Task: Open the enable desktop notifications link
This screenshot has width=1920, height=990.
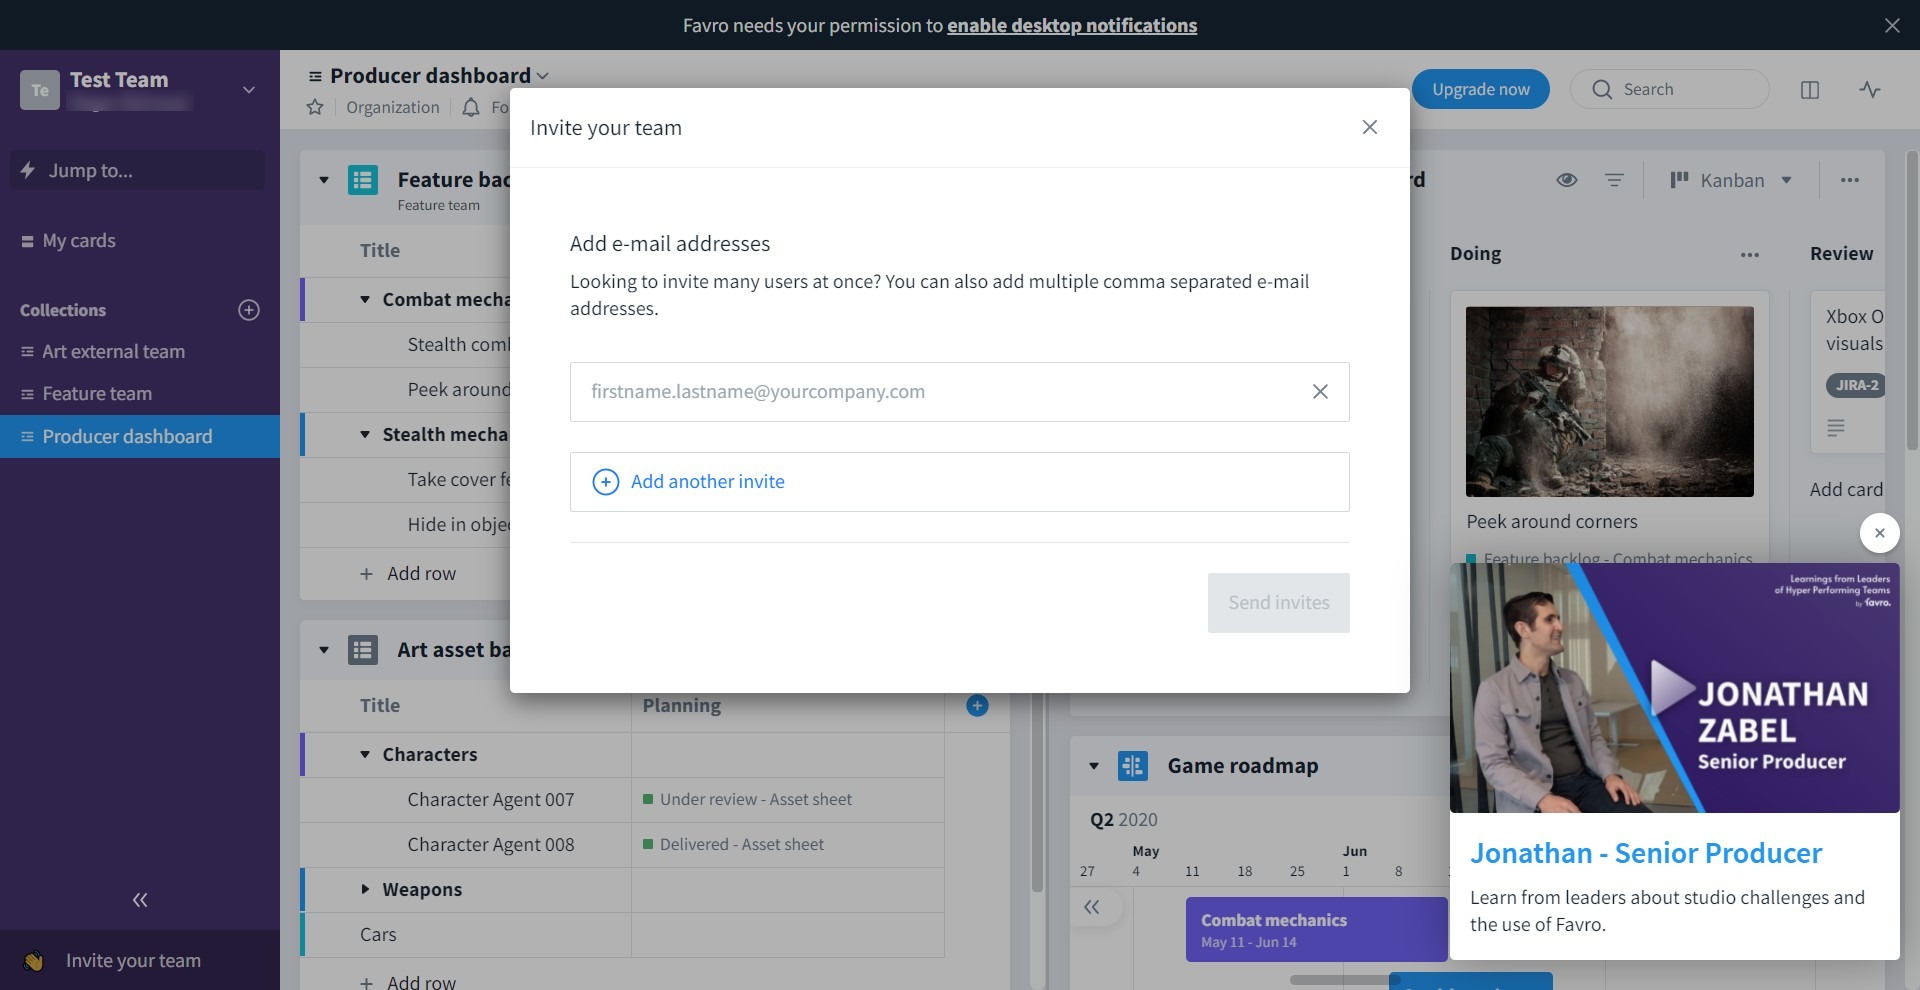Action: pyautogui.click(x=1072, y=25)
